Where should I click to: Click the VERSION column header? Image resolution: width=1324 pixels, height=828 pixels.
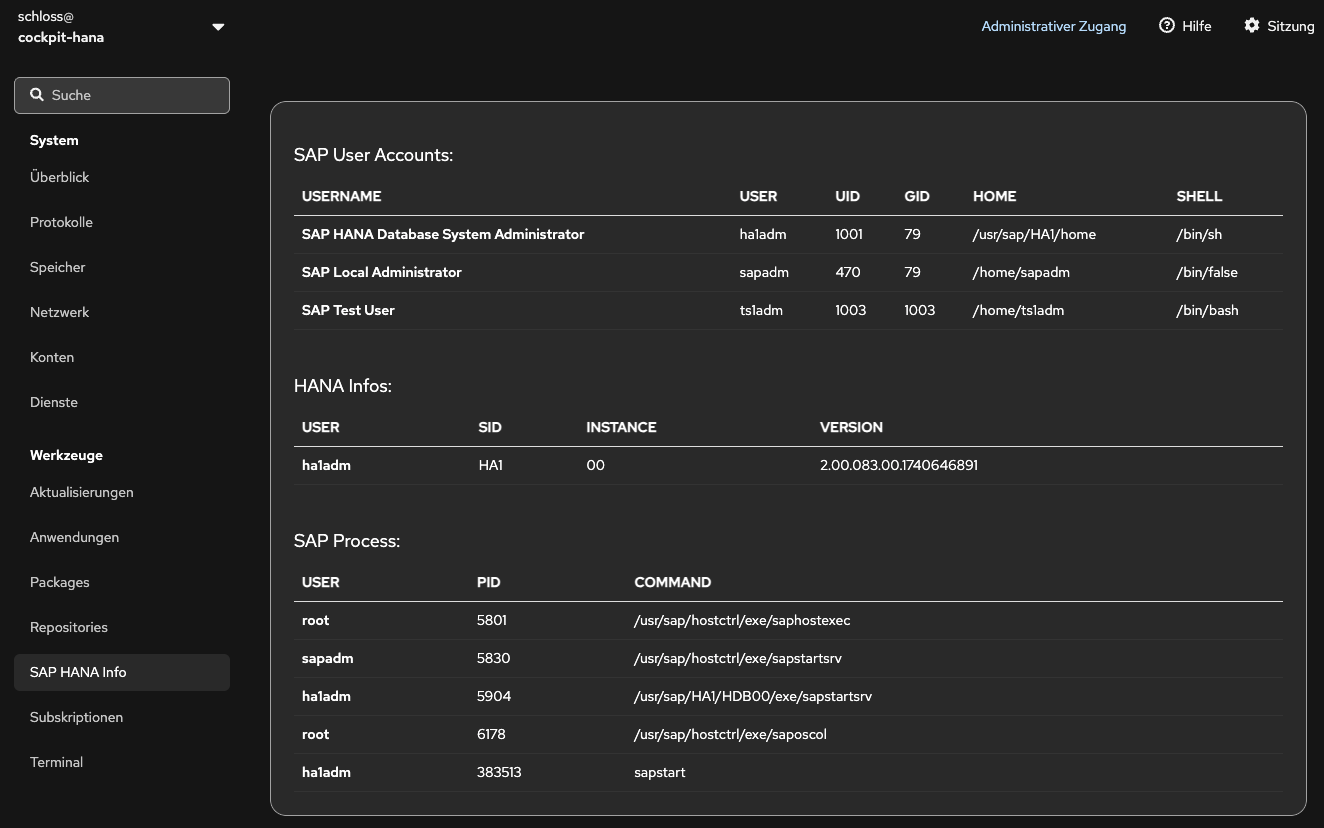851,427
